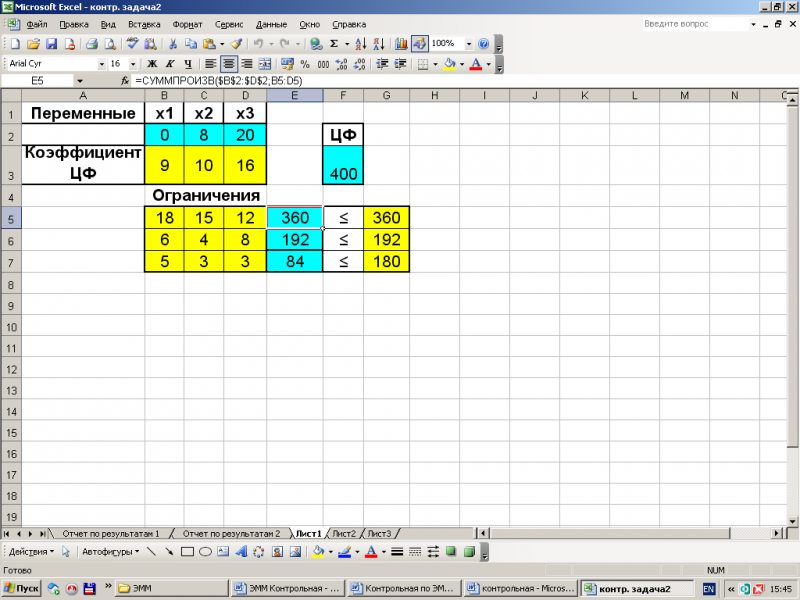
Task: Switch to the Лист2 sheet tab
Action: tap(344, 534)
